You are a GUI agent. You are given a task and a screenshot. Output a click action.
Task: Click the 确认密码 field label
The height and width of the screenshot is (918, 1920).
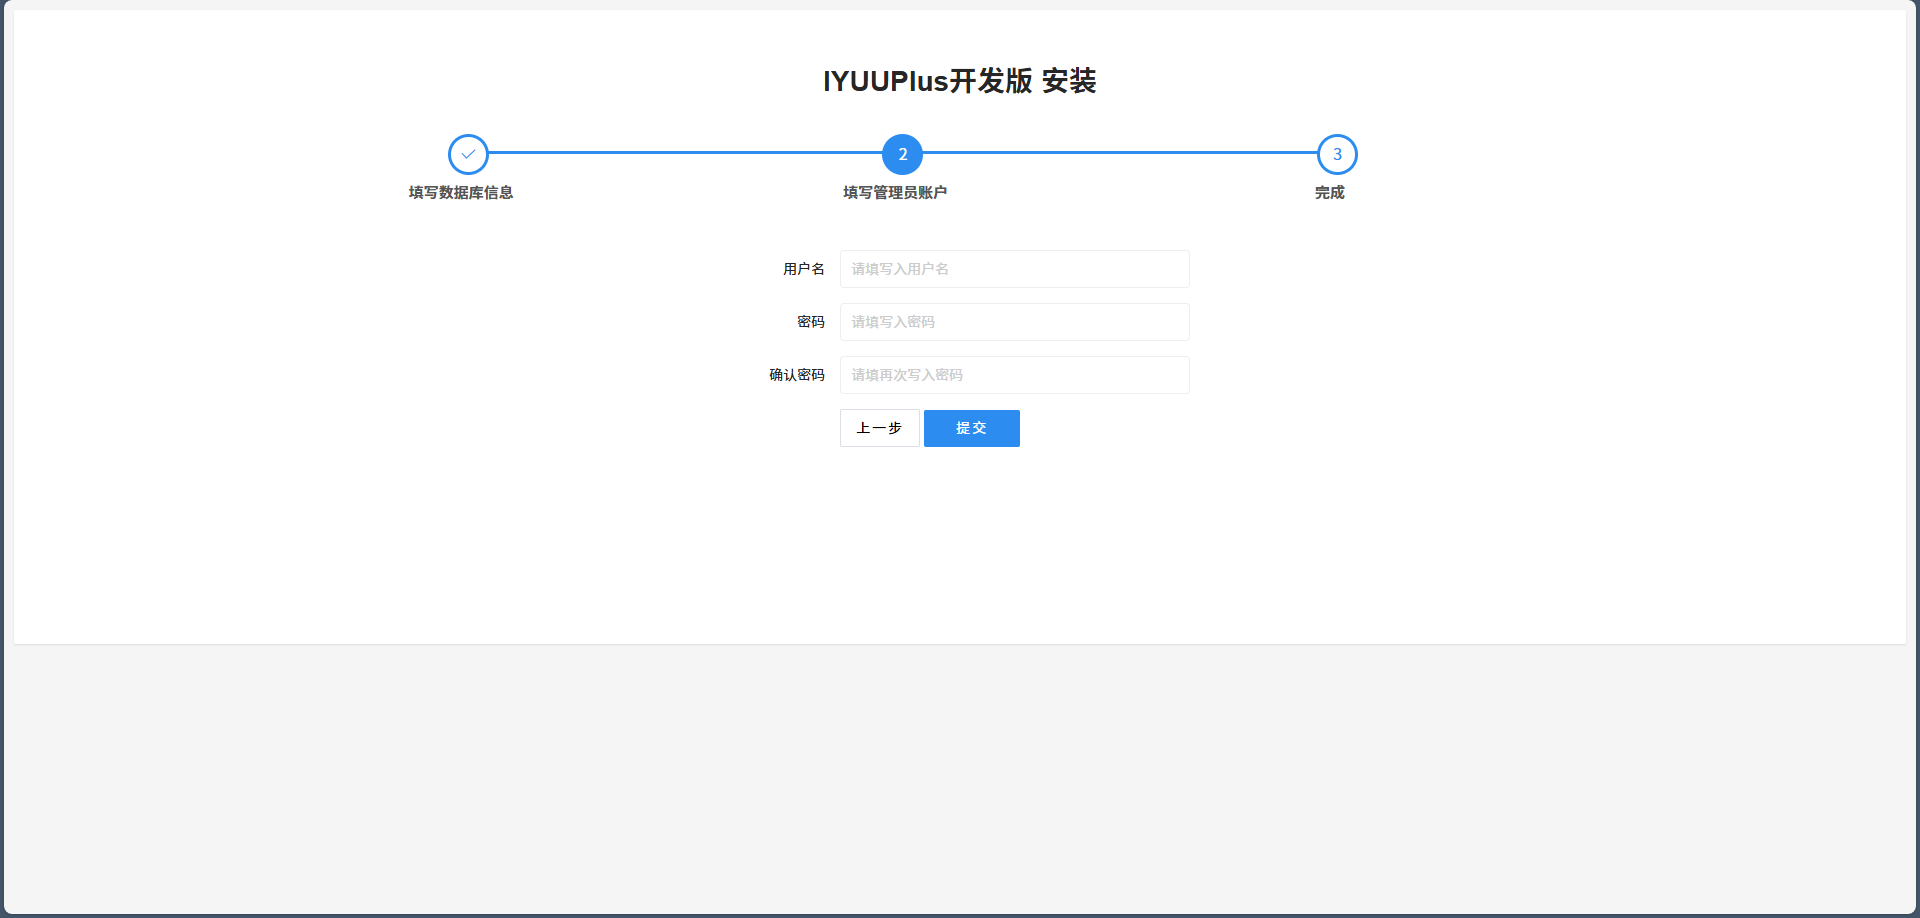(x=796, y=375)
